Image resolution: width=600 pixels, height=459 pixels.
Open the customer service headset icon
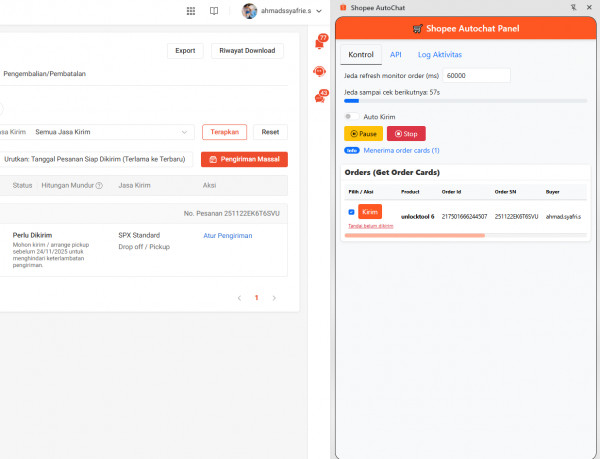click(319, 71)
